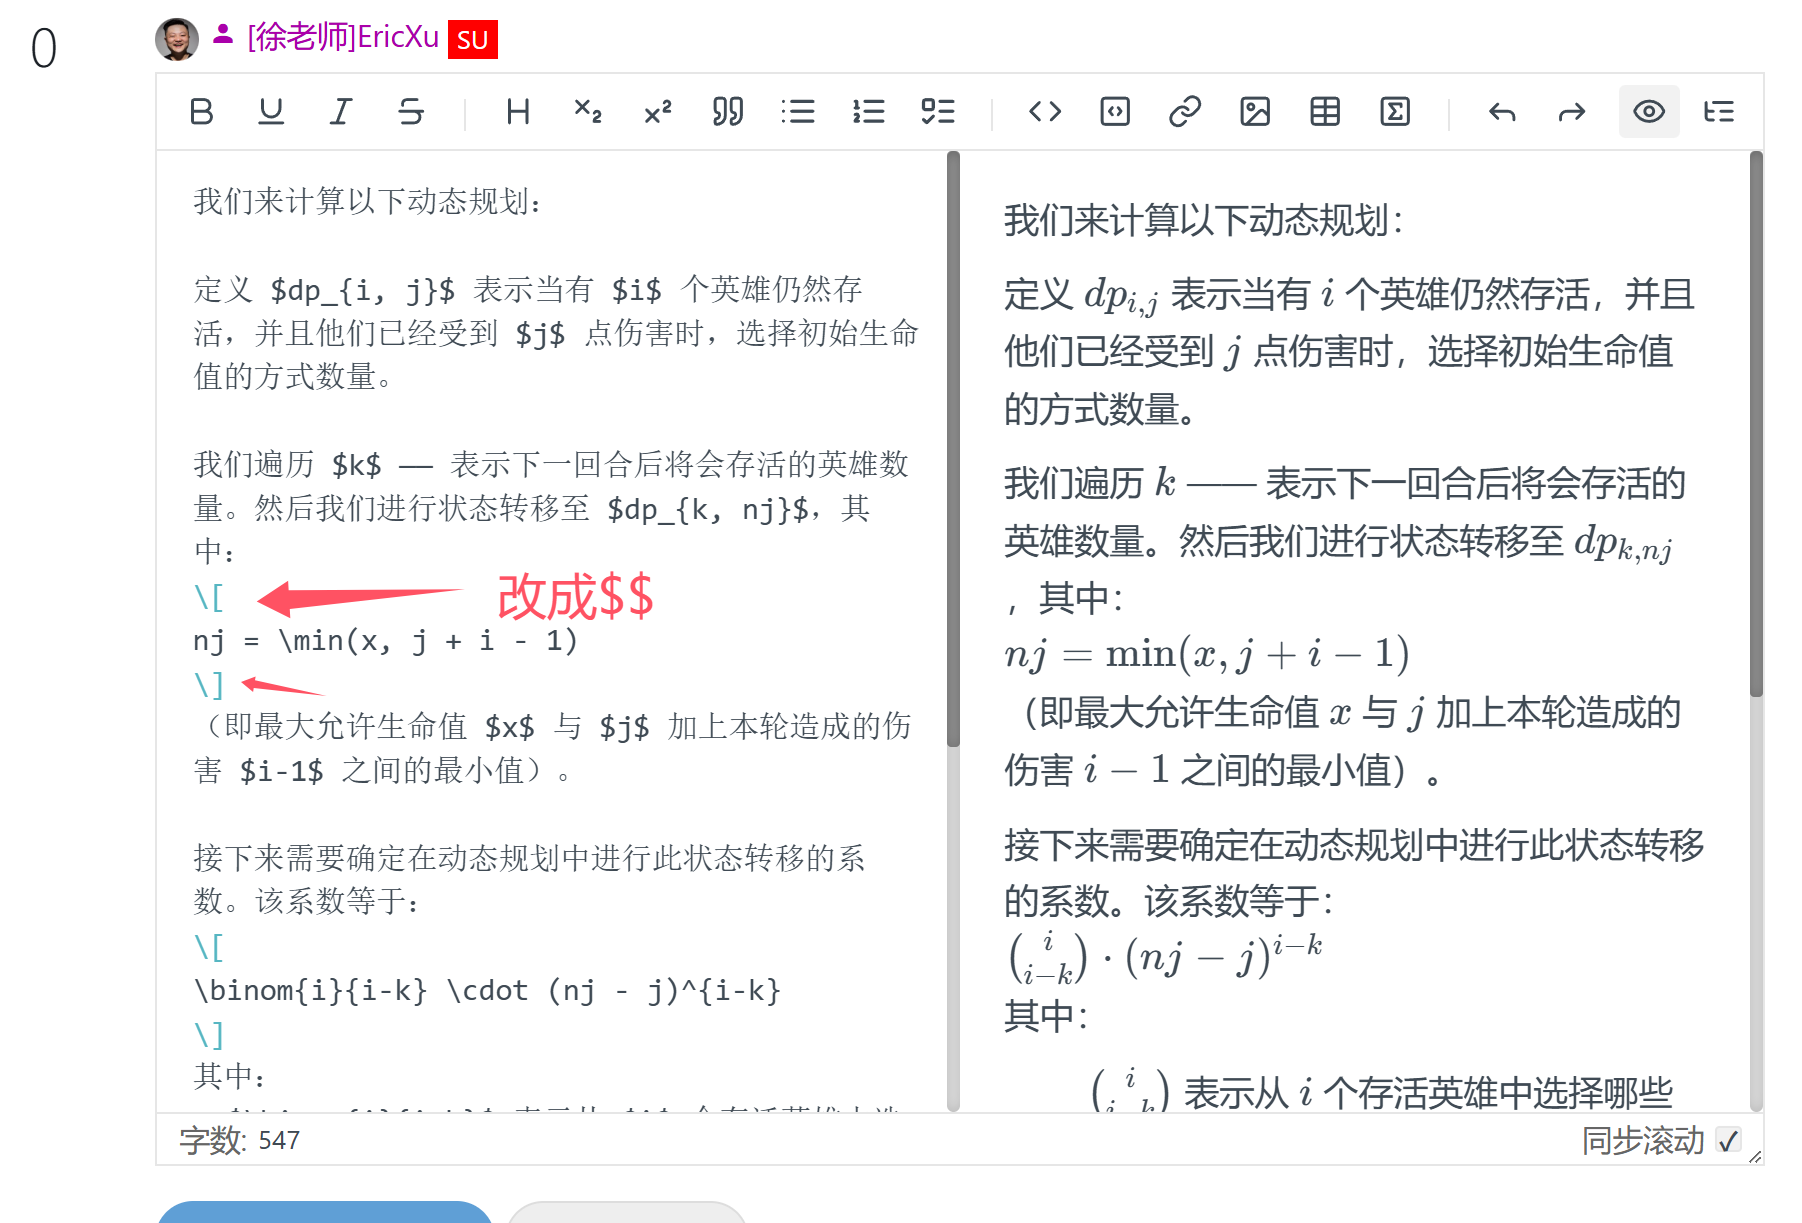
Task: Insert subscript text
Action: point(588,111)
